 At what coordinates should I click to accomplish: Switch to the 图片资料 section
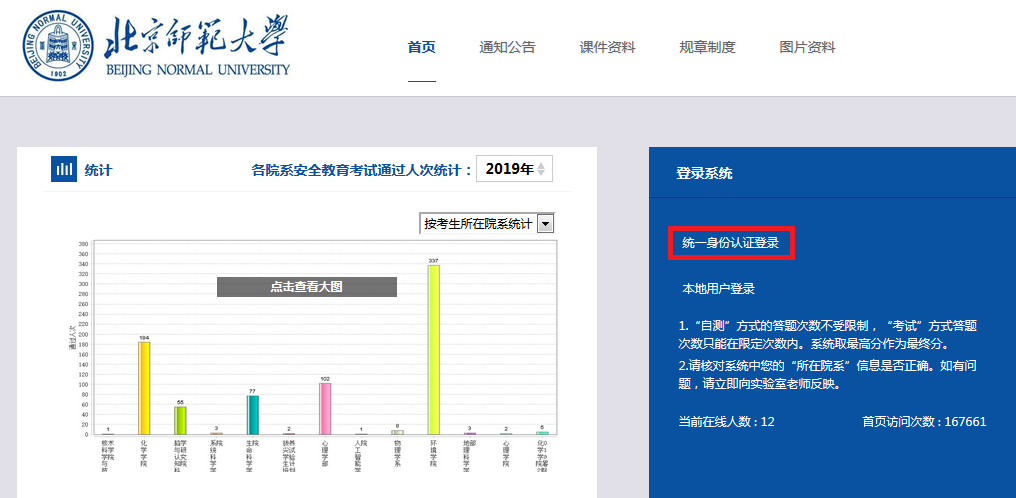807,47
